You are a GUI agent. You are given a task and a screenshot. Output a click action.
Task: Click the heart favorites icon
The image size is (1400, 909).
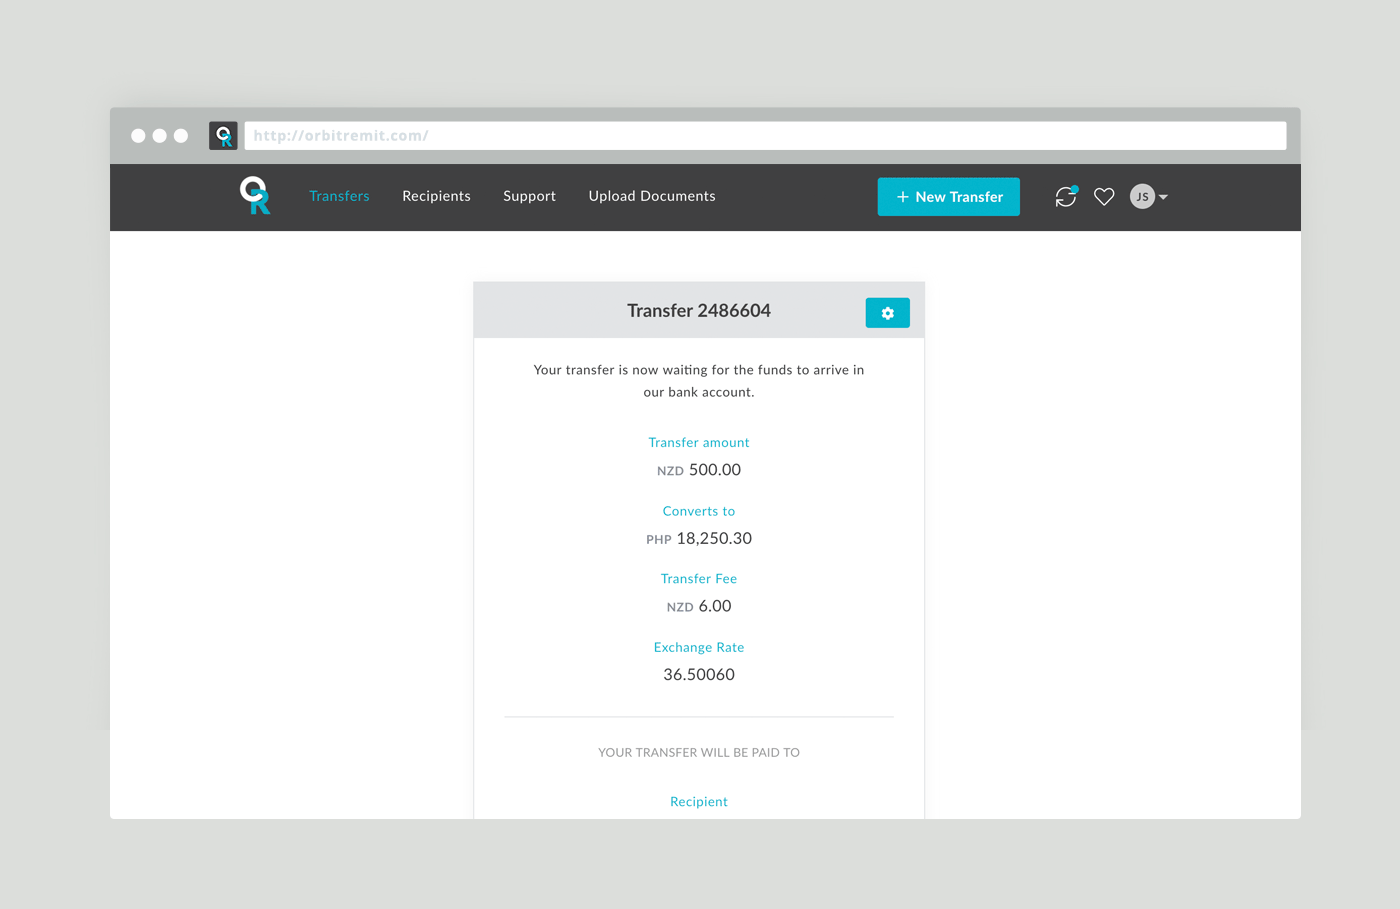click(x=1104, y=197)
